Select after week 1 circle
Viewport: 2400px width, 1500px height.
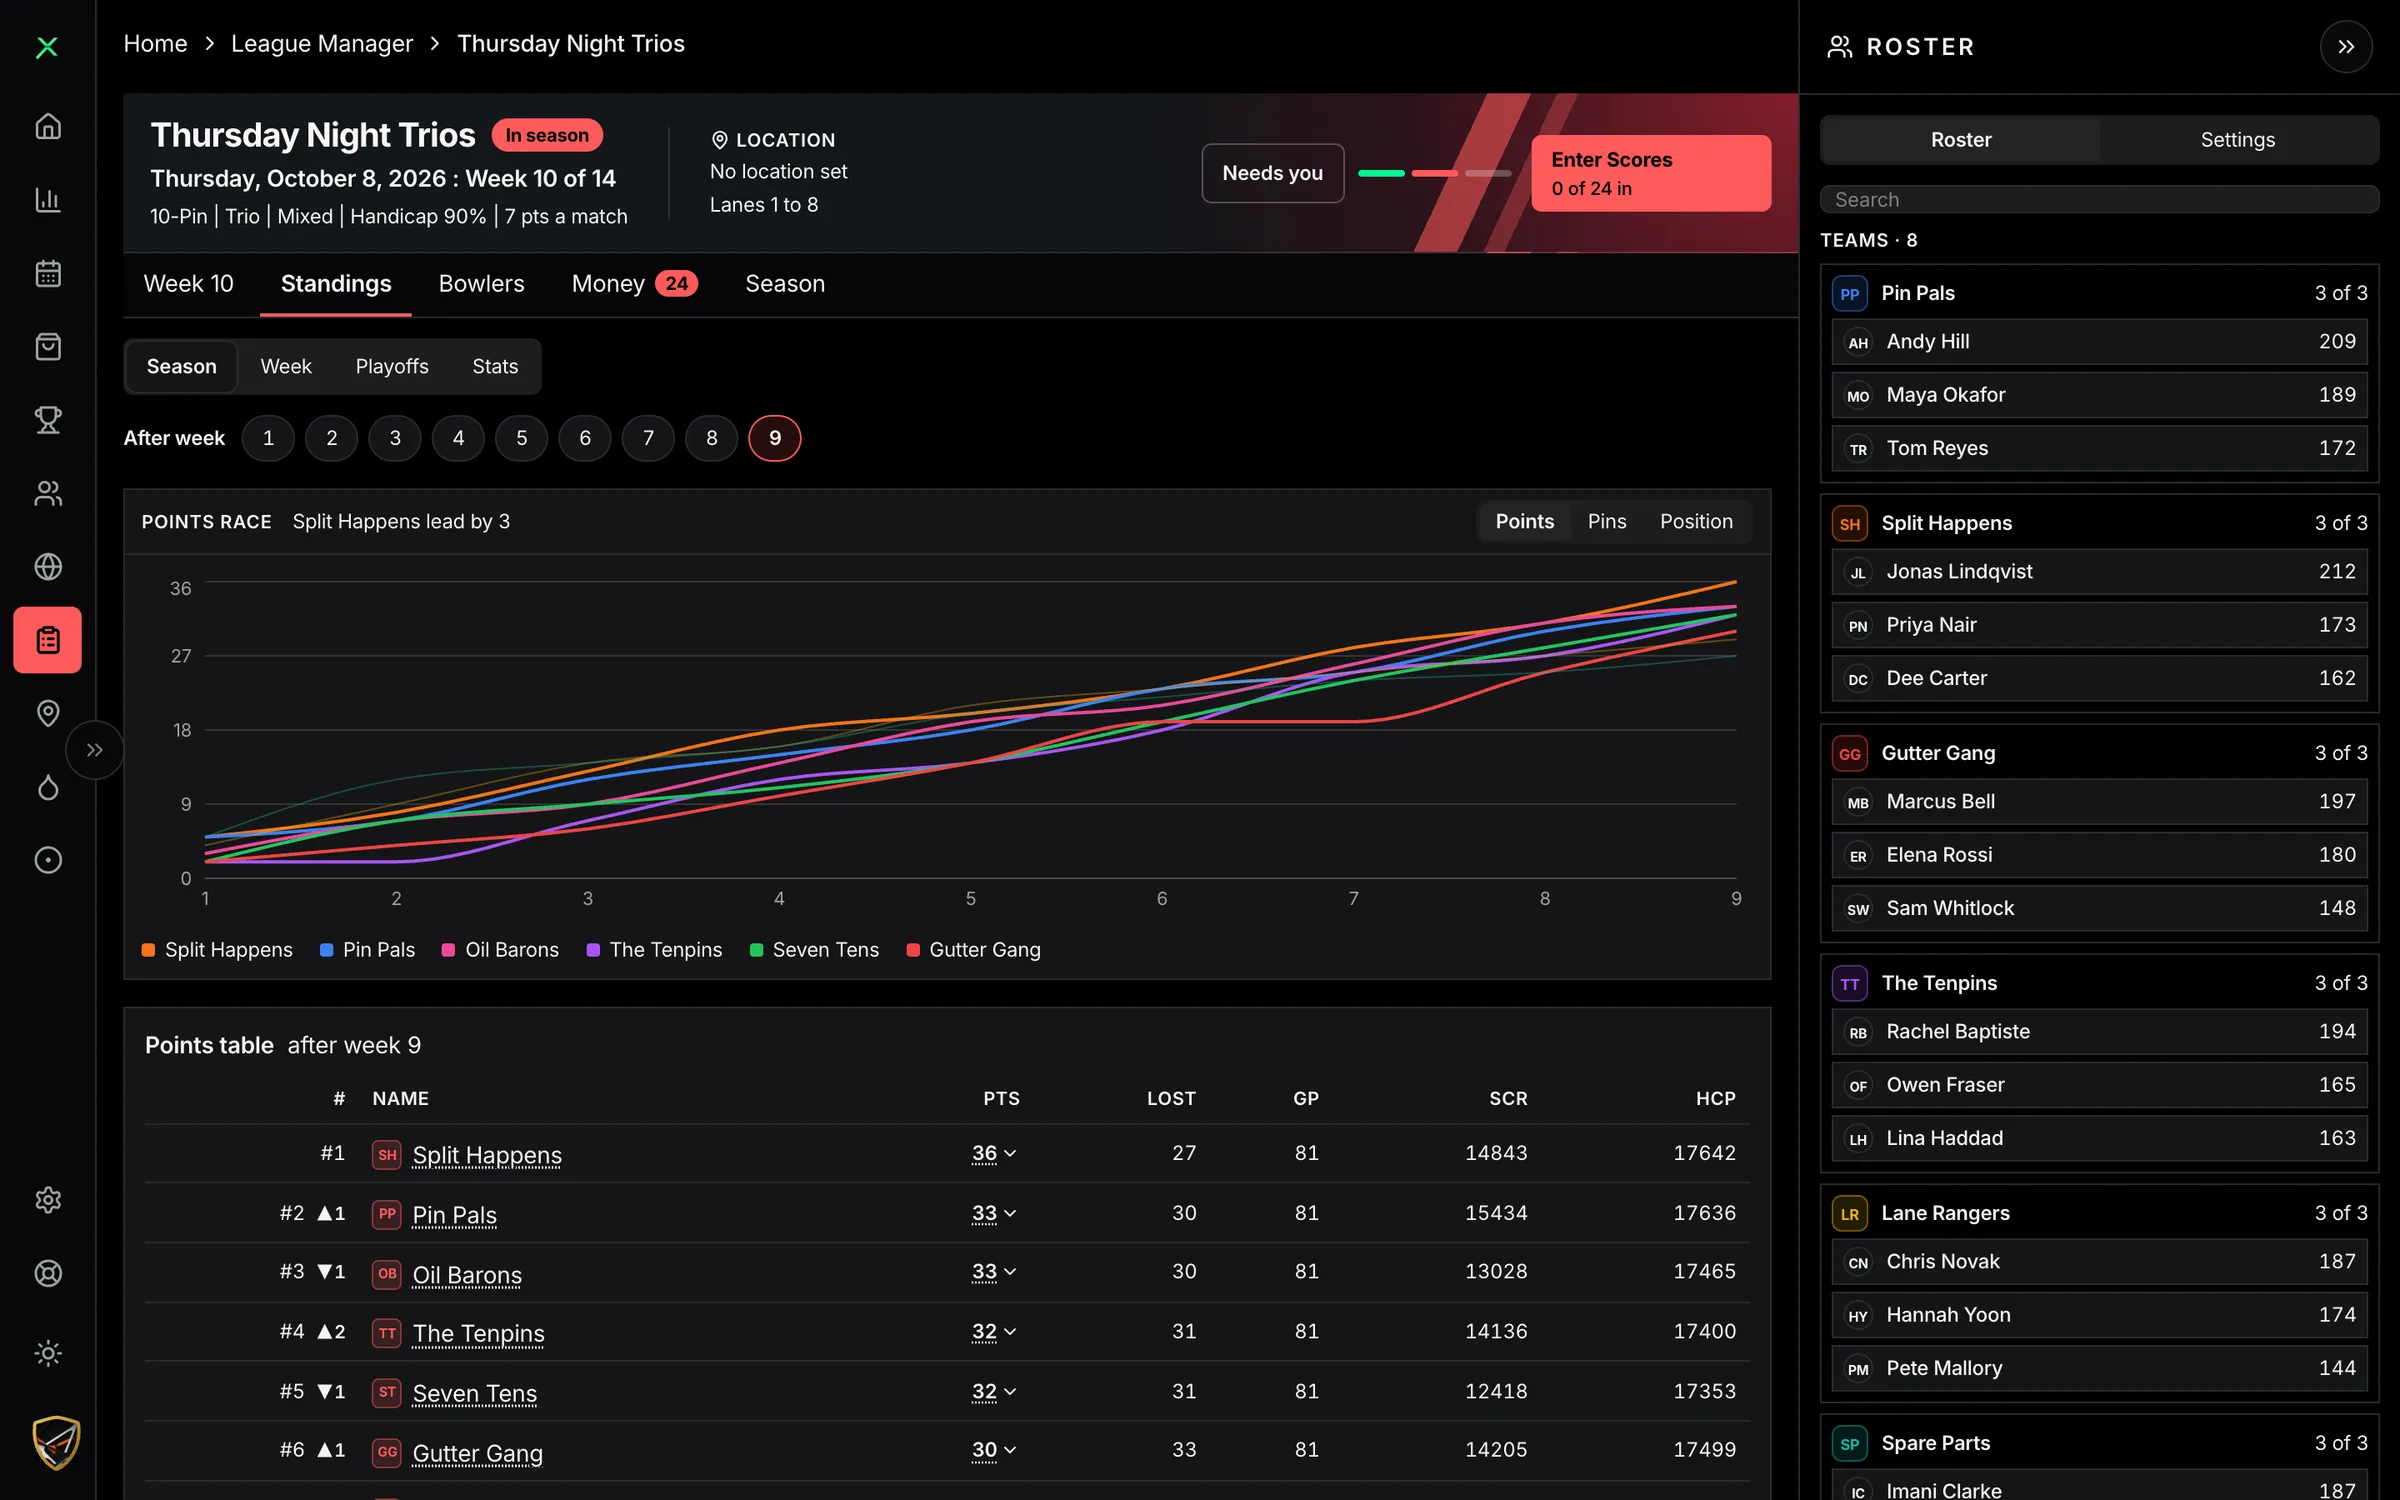[268, 438]
